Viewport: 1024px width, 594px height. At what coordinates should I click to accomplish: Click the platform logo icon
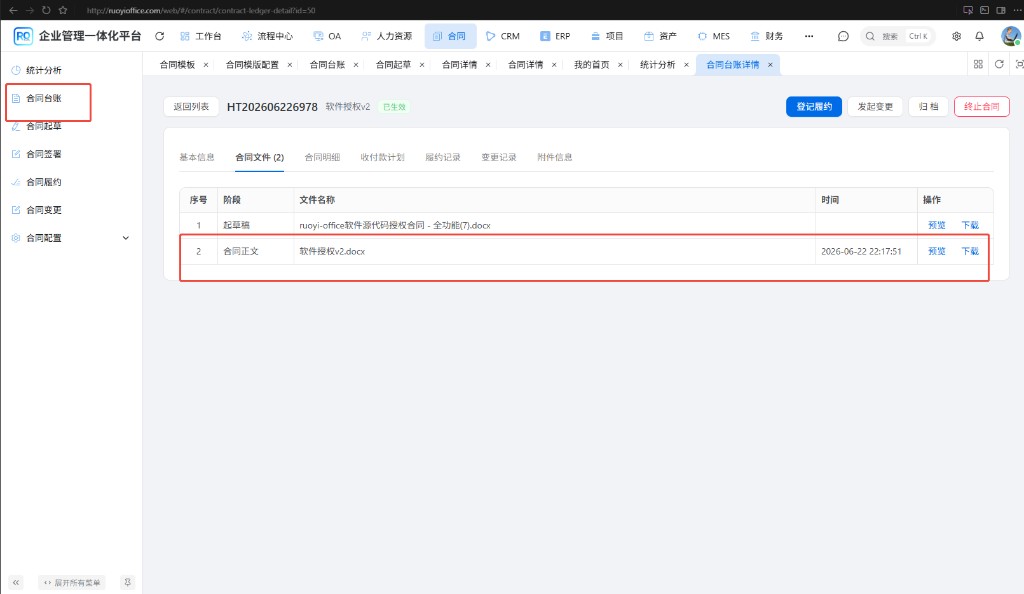[x=23, y=36]
